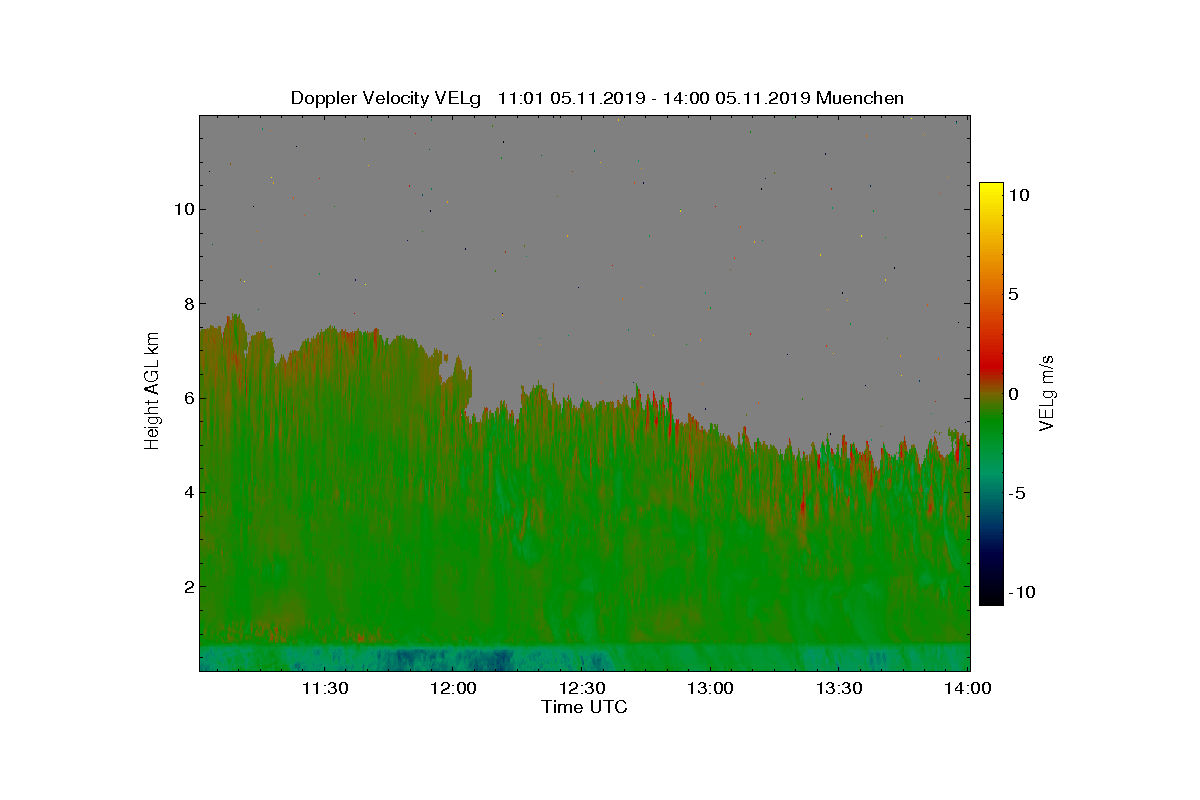Click the colorbar tick label 5

click(1013, 295)
